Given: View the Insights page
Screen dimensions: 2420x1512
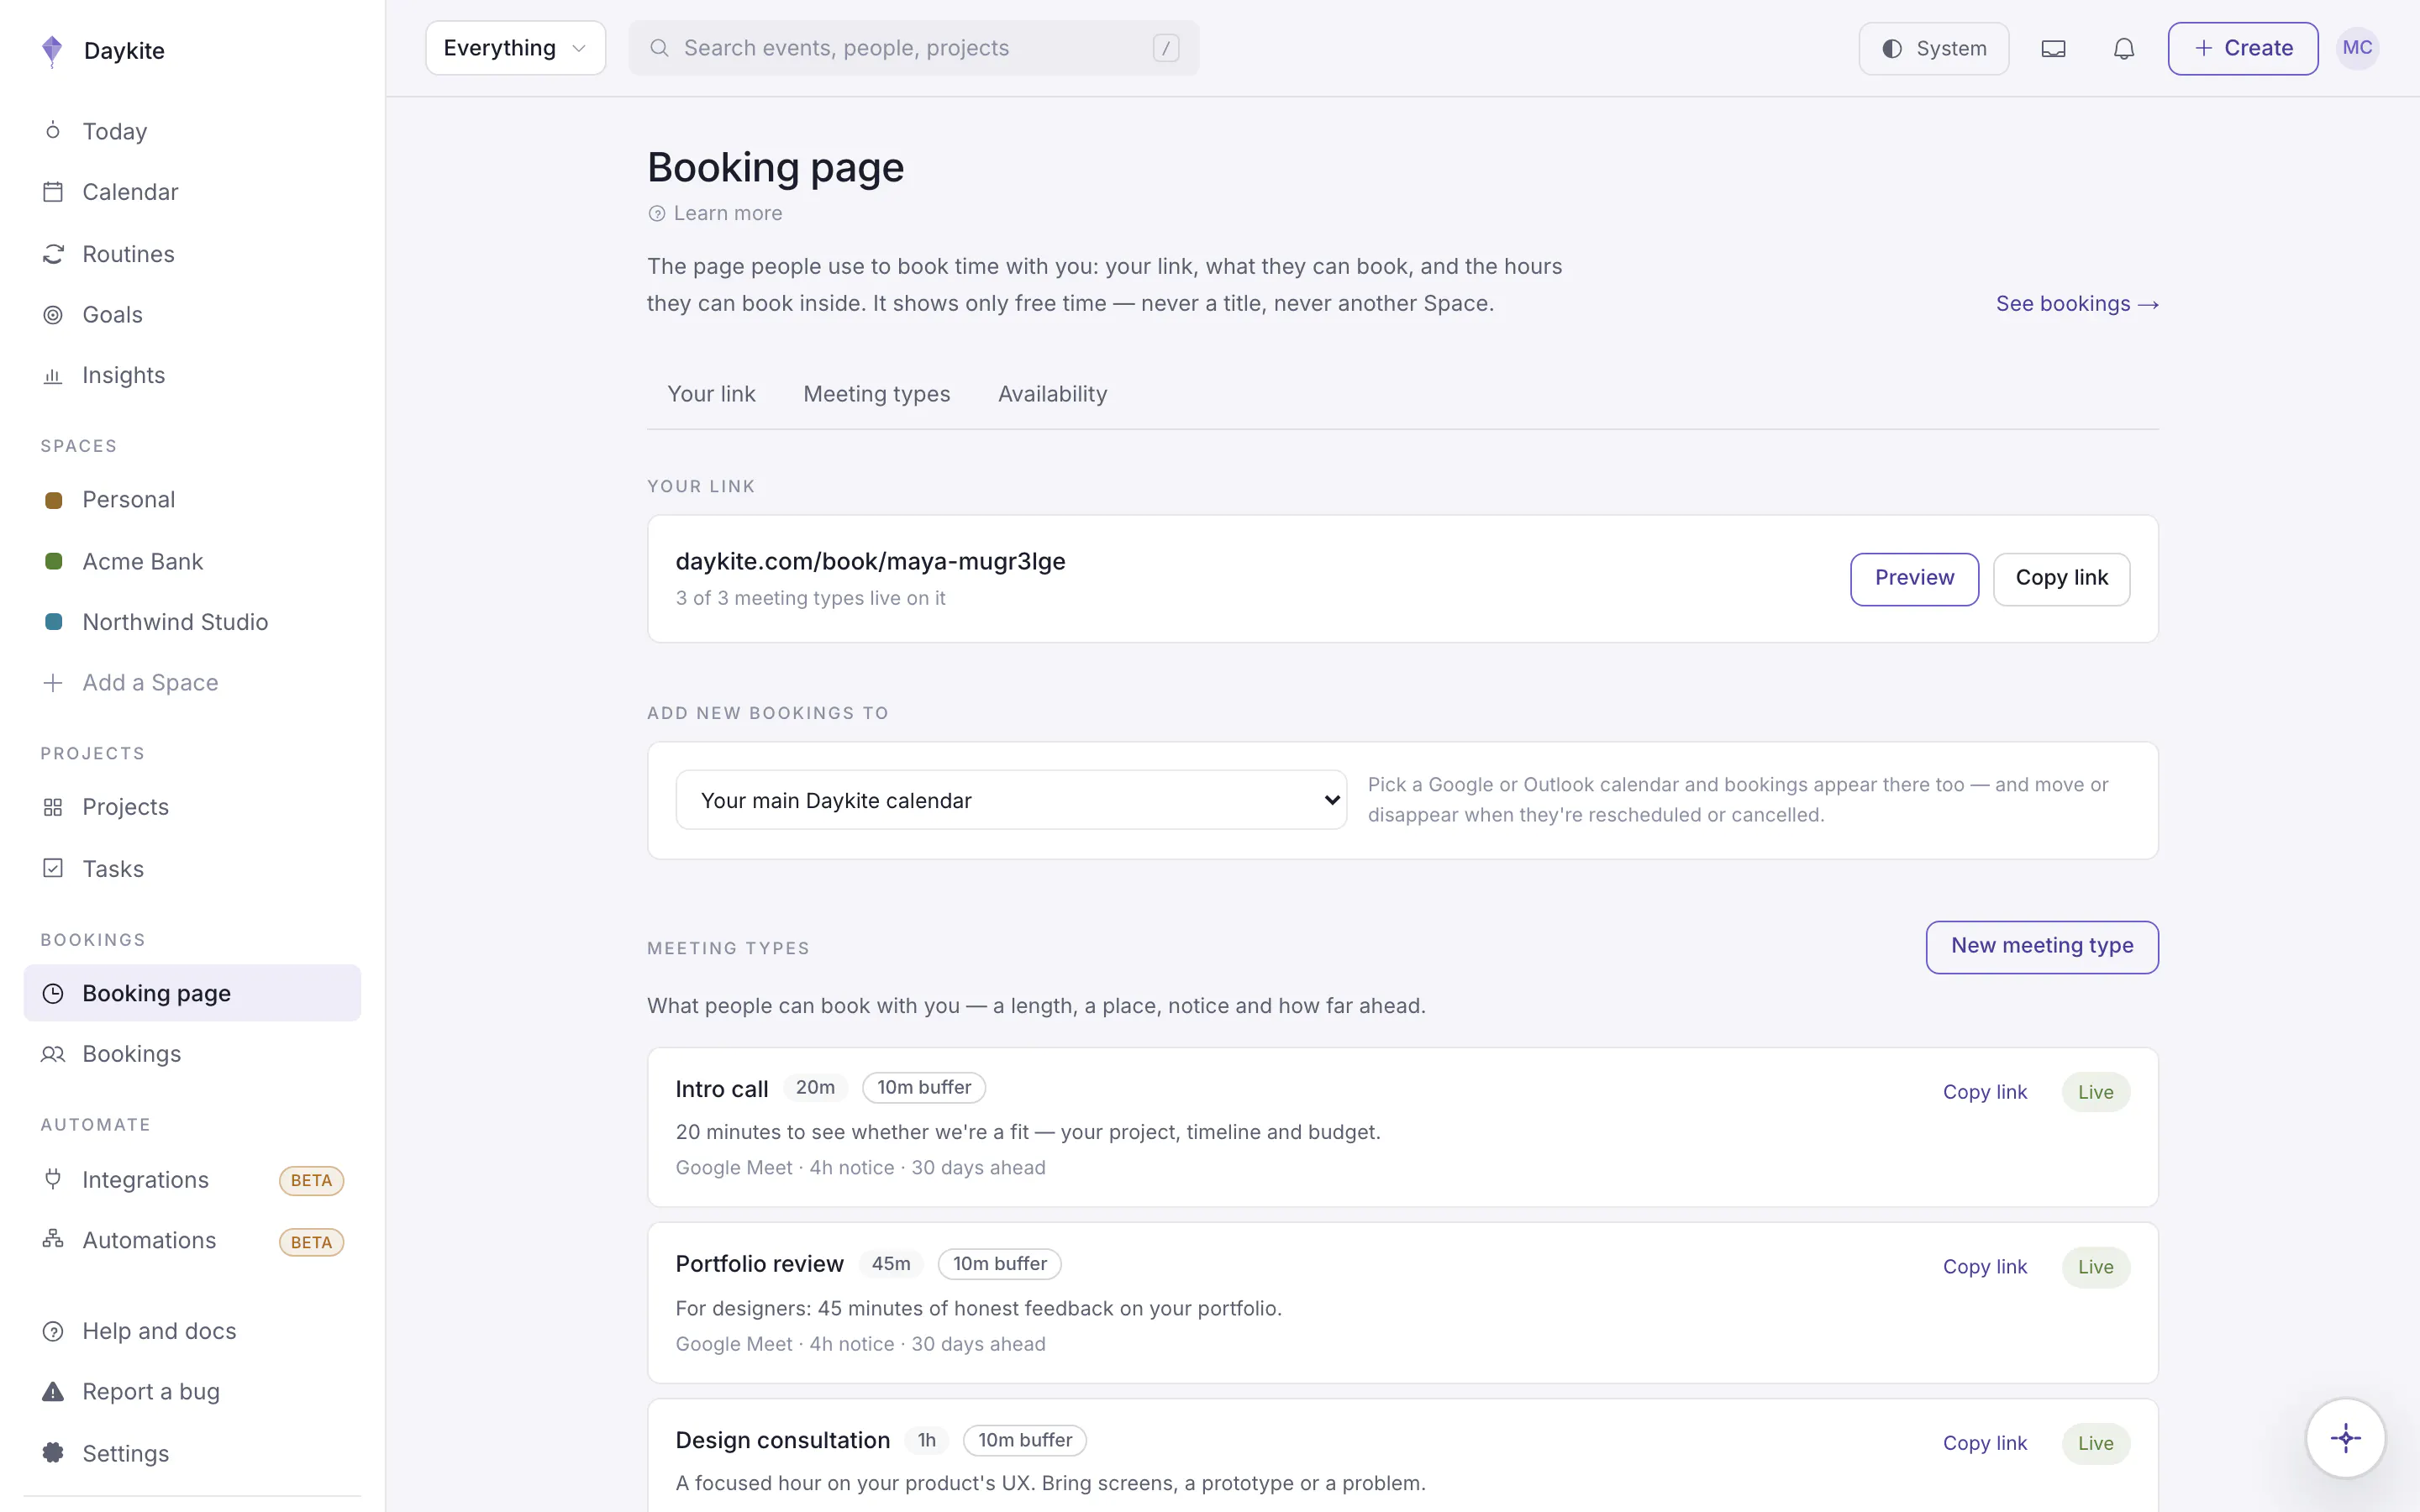Looking at the screenshot, I should tap(192, 376).
